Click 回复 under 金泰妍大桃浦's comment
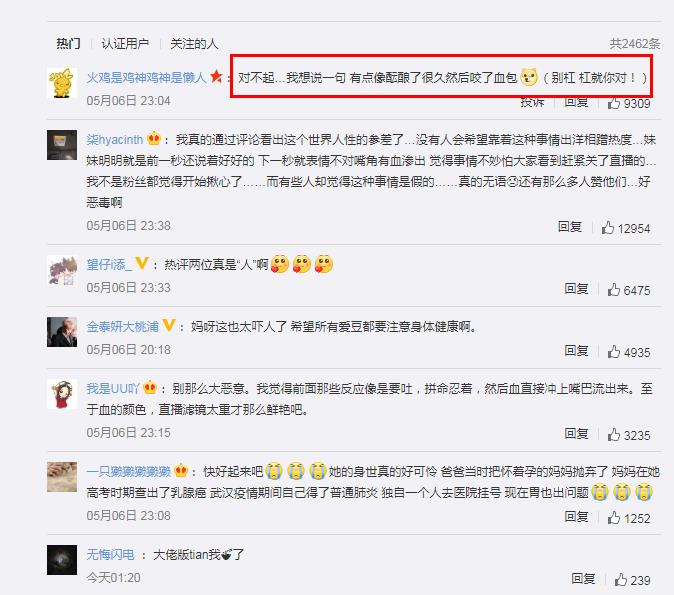 tap(576, 350)
